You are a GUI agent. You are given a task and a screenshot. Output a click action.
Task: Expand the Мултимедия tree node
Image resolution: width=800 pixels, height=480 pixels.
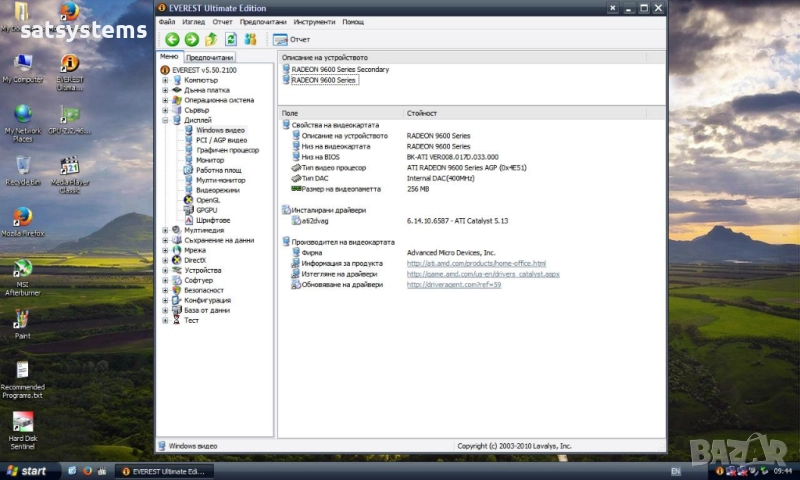pyautogui.click(x=165, y=230)
